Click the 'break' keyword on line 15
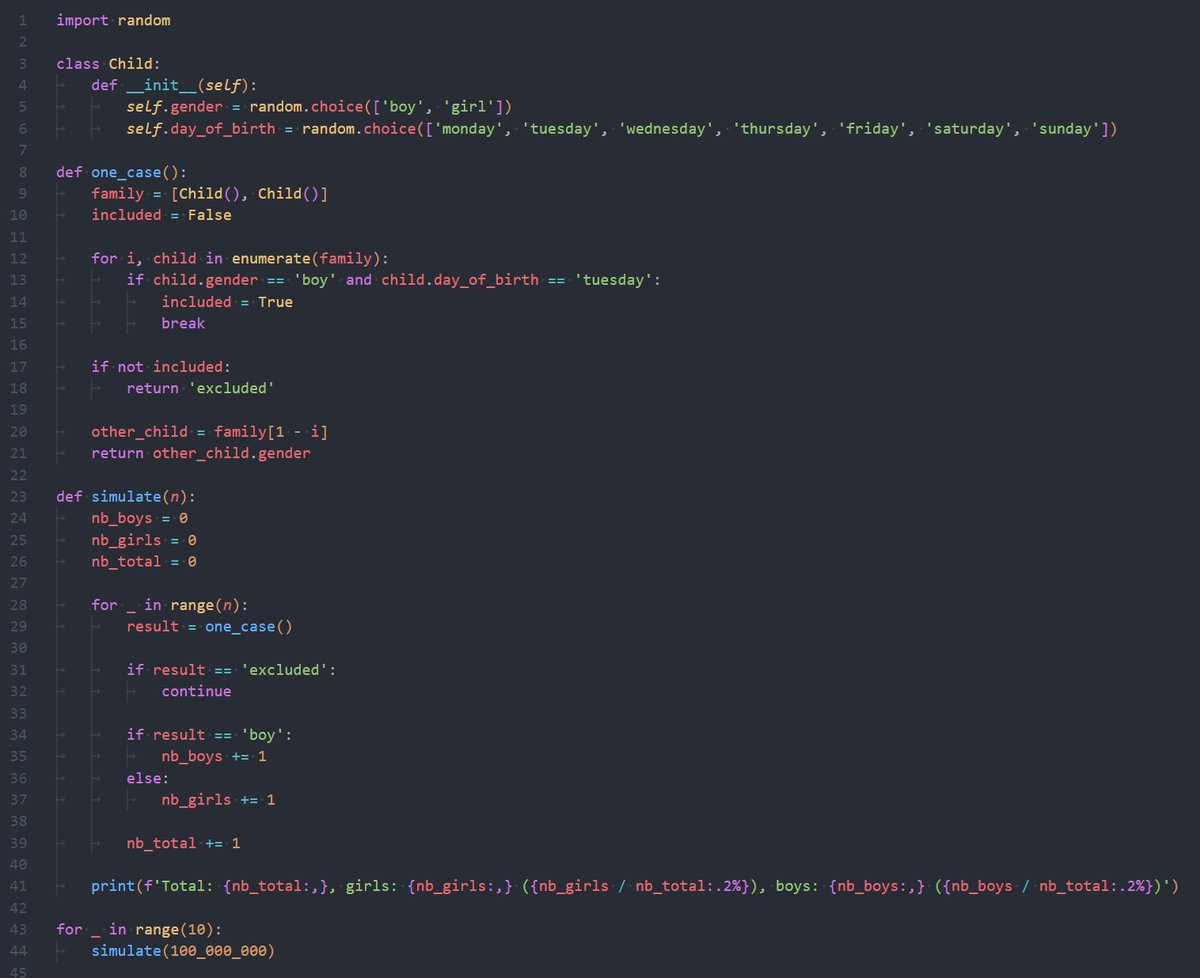1200x978 pixels. (183, 323)
